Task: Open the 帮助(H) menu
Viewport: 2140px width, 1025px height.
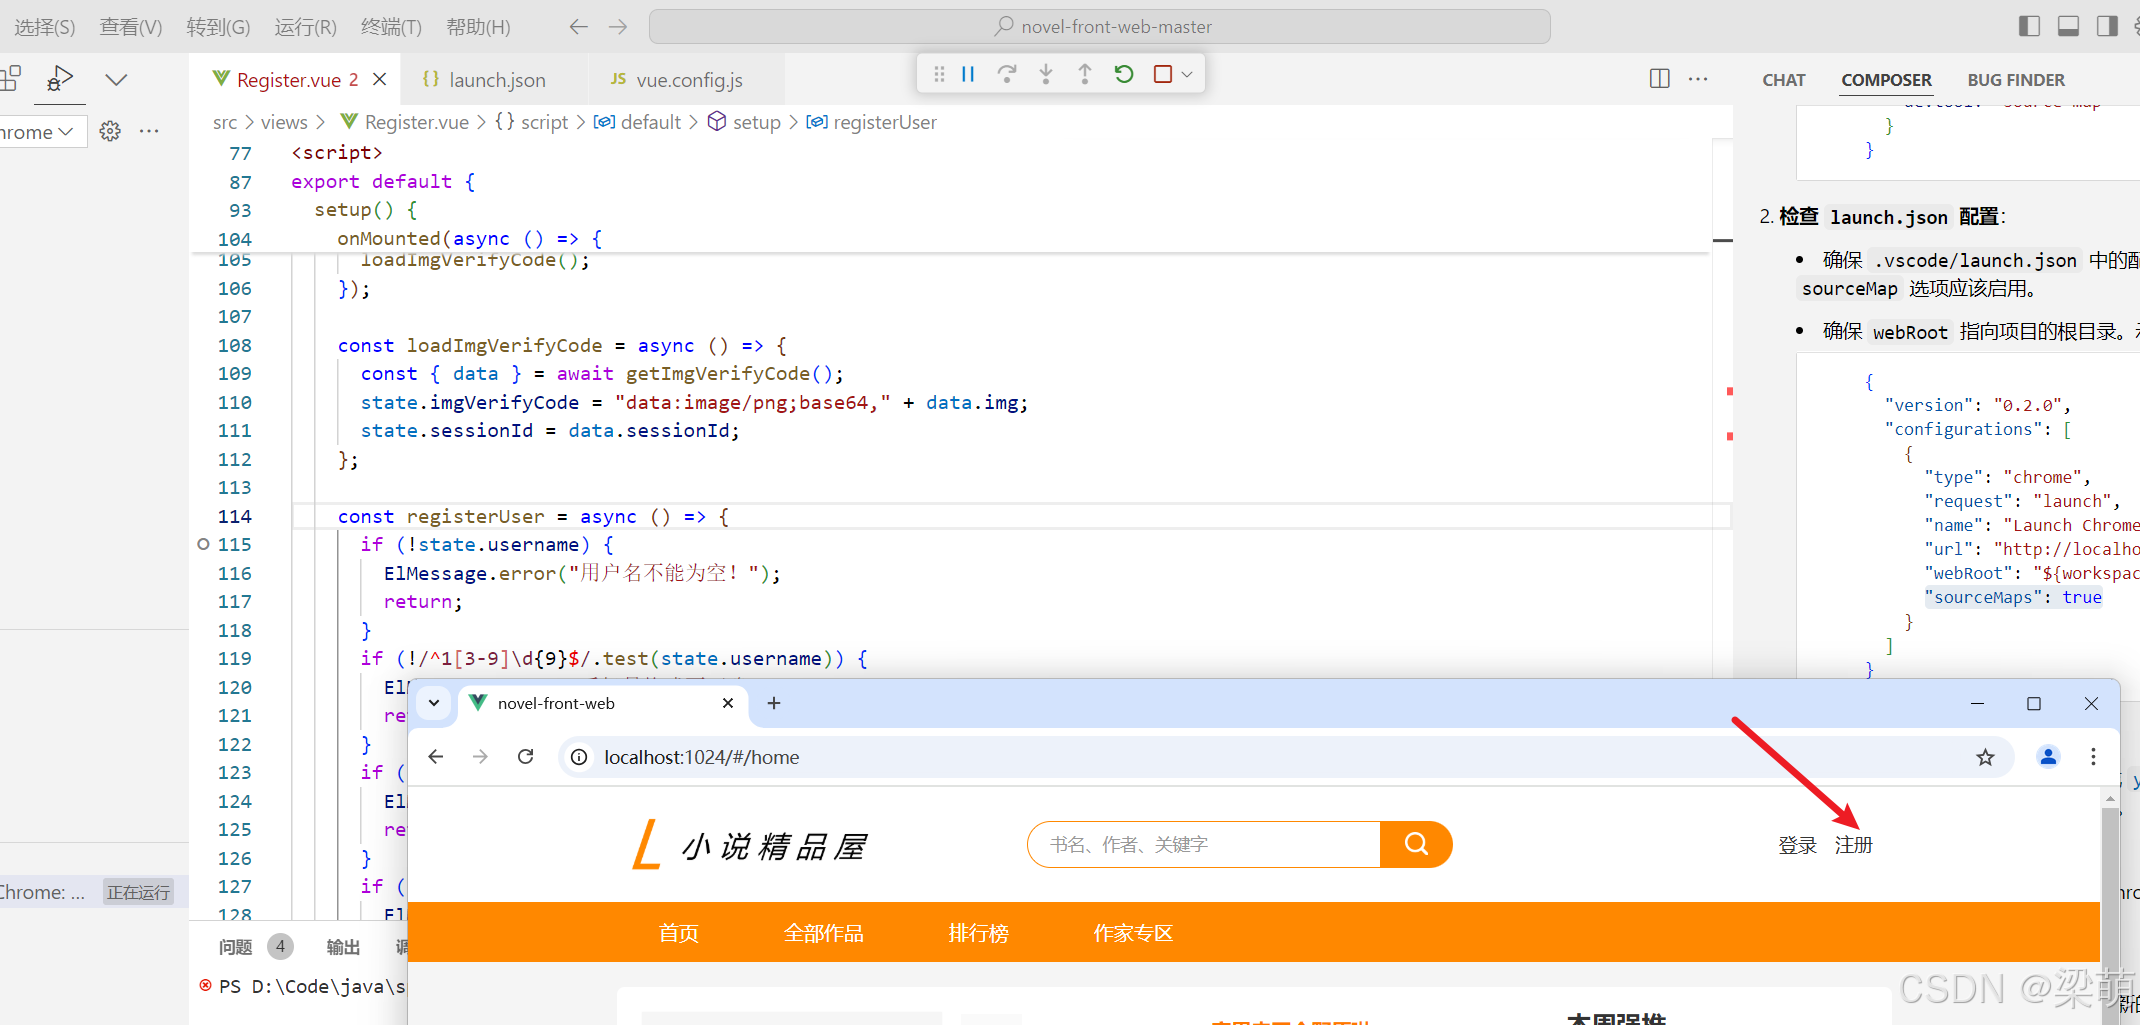Action: coord(478,27)
